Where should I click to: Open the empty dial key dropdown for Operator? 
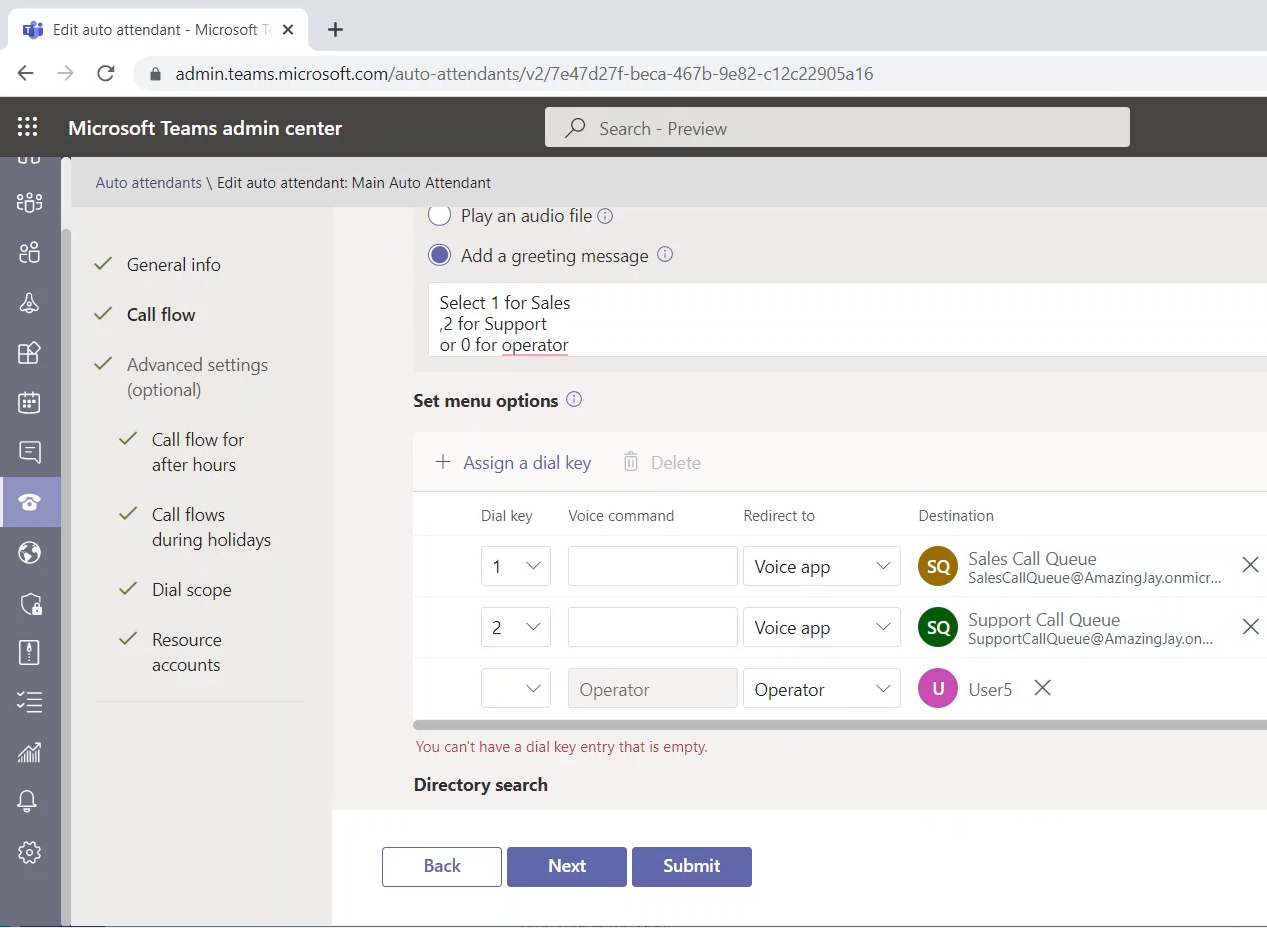515,689
